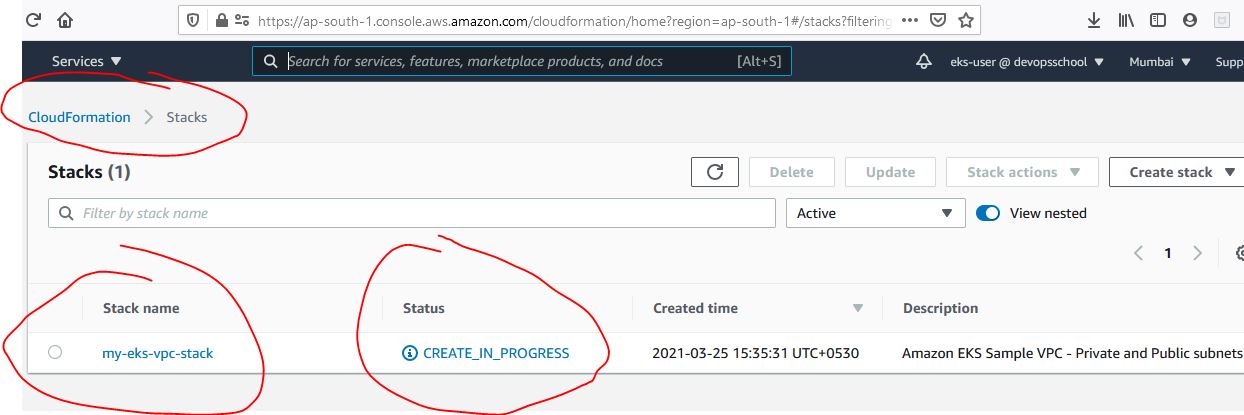This screenshot has height=415, width=1244.
Task: Open the Services menu
Action: click(x=87, y=62)
